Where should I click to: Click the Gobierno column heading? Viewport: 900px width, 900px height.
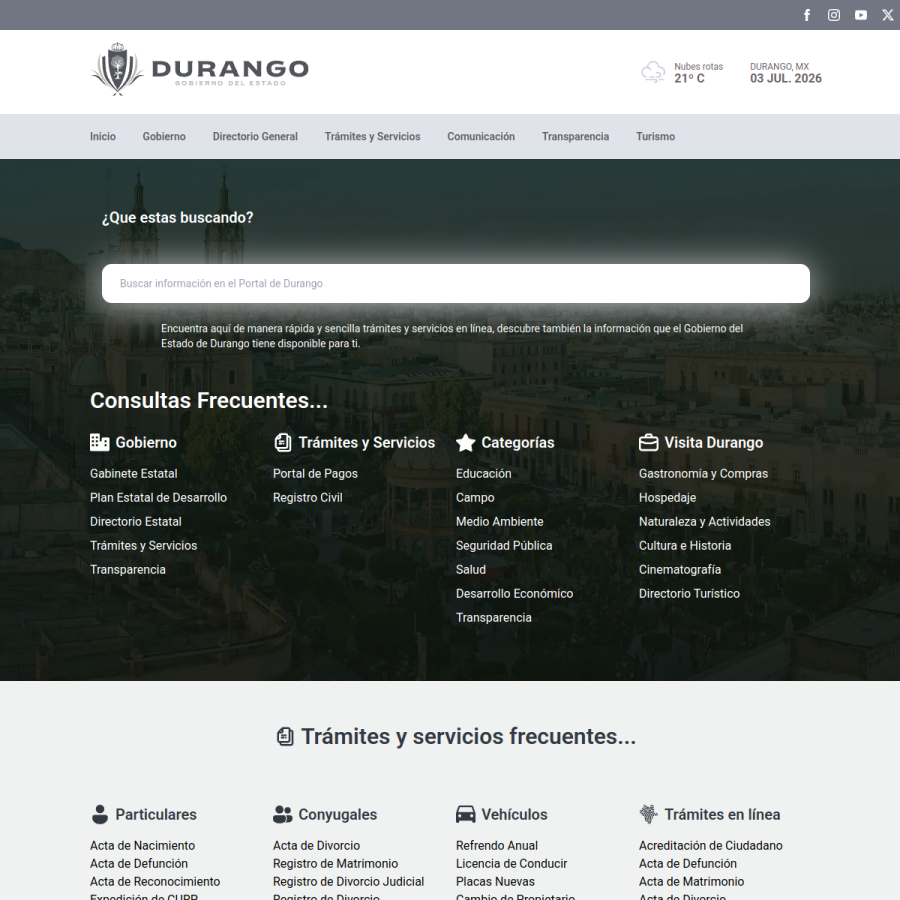point(146,443)
